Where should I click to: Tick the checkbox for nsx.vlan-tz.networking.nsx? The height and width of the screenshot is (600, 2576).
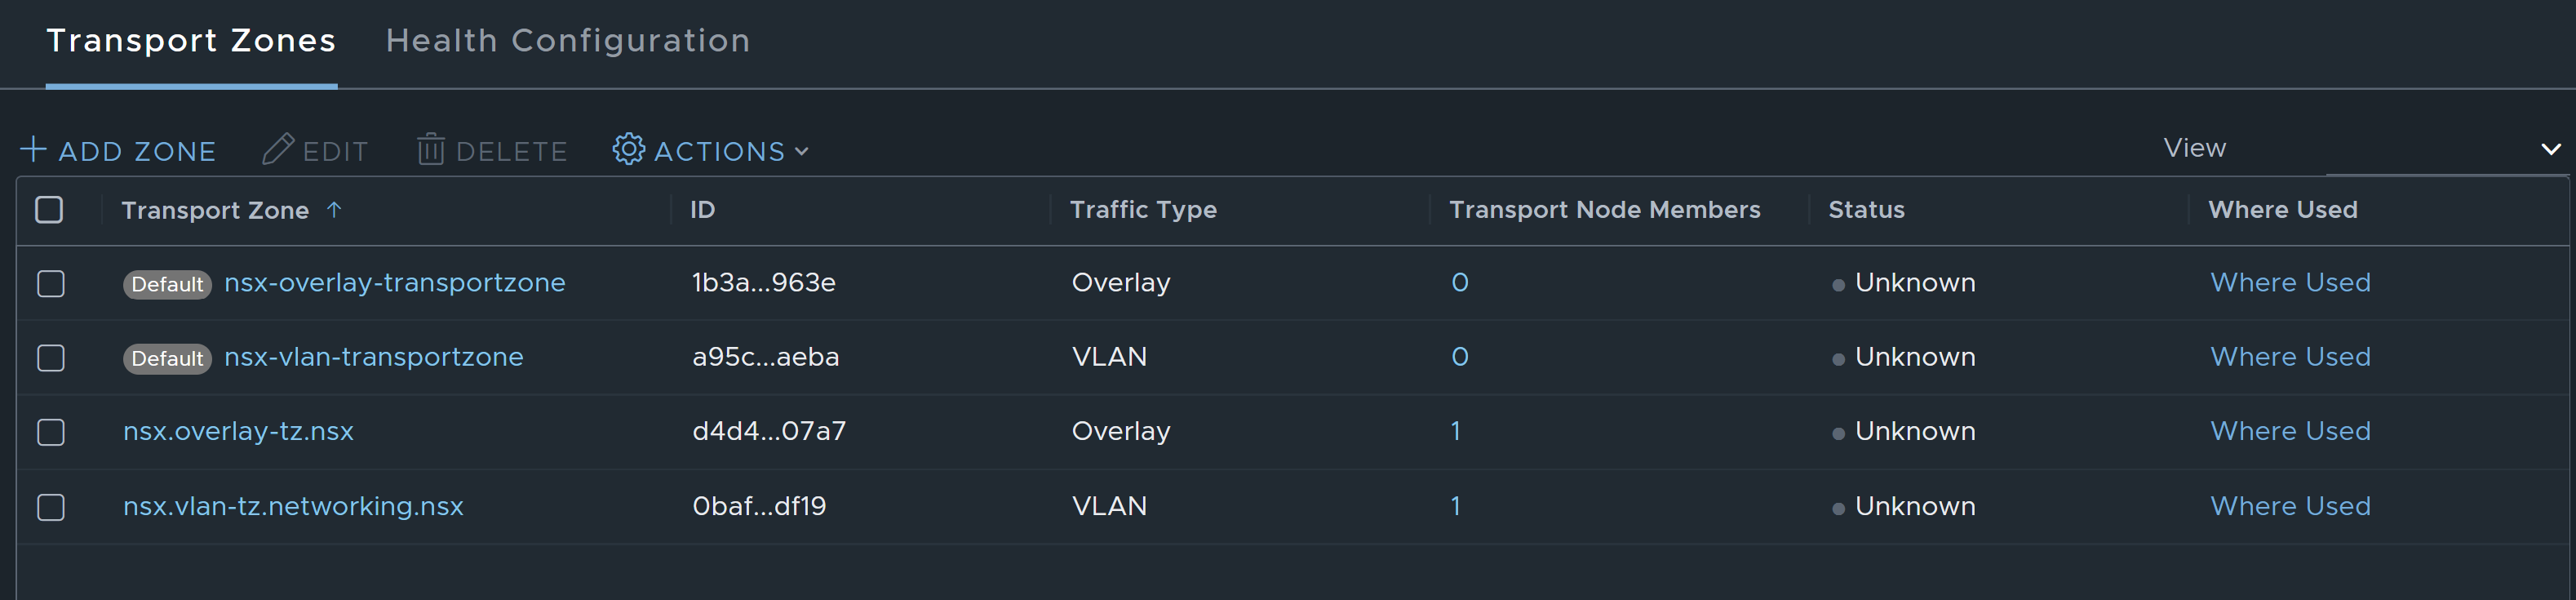tap(51, 507)
